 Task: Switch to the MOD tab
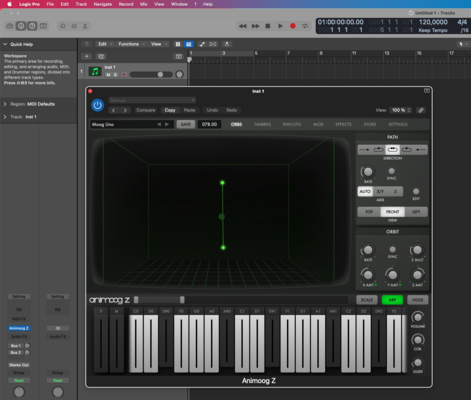tap(318, 124)
